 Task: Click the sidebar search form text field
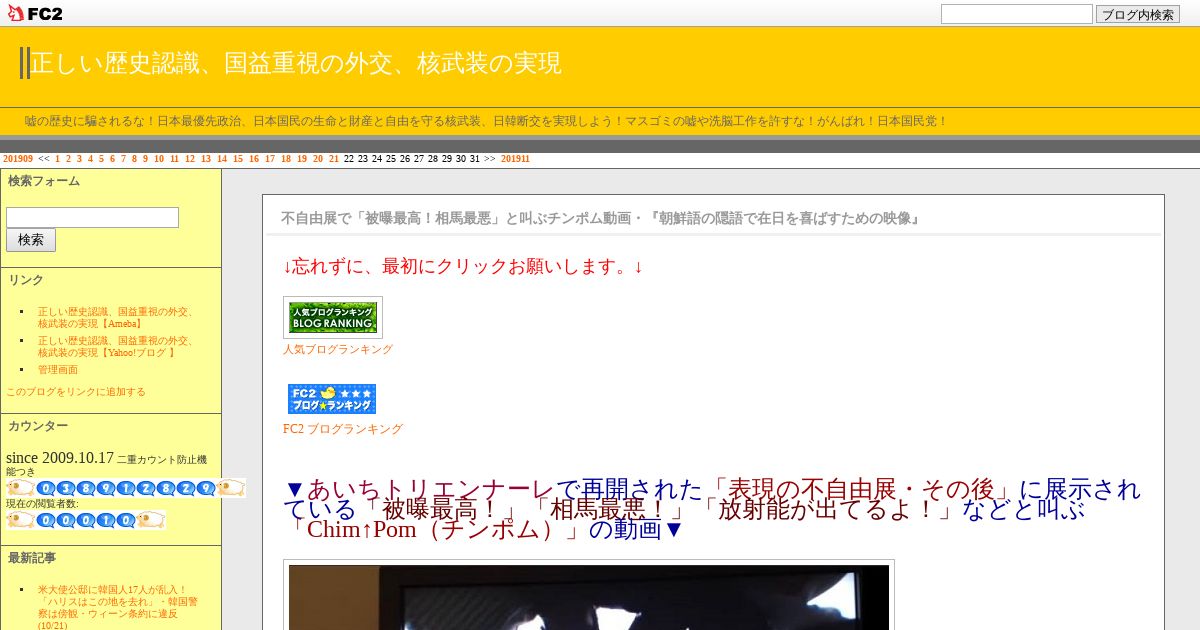click(x=92, y=217)
